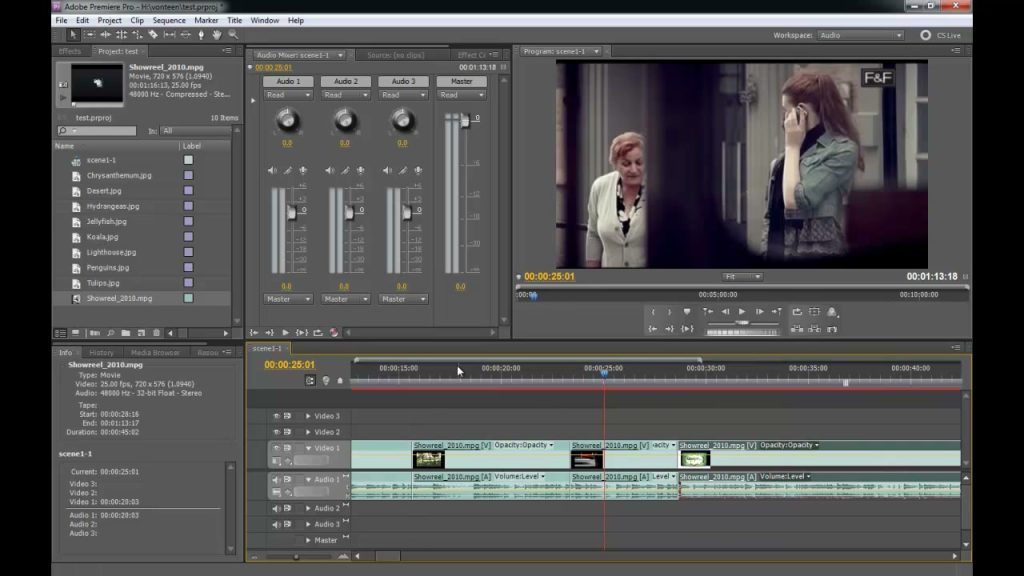Select the Selection arrow tool
Screen dimensions: 1024x576
73,35
